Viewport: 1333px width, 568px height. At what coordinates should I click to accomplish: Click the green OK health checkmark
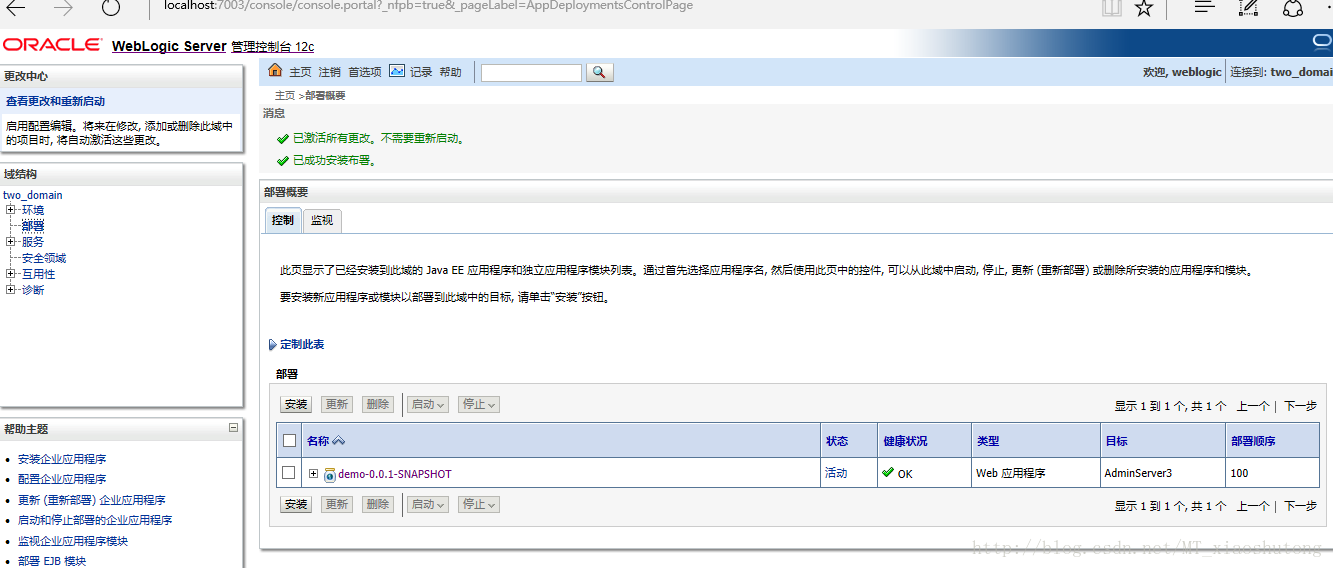pos(888,473)
